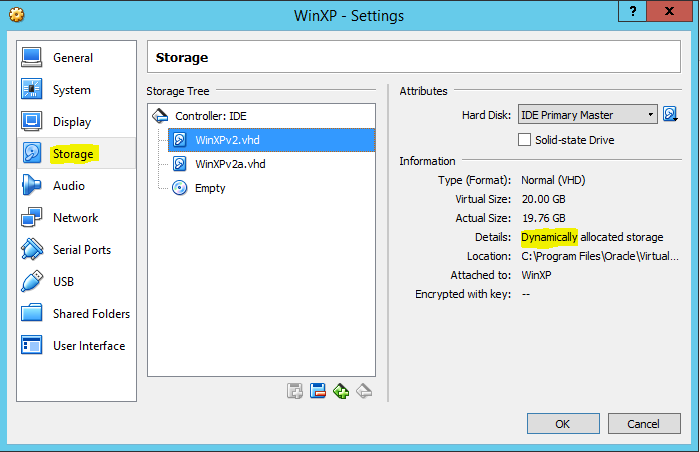The height and width of the screenshot is (452, 700).
Task: Click the Storage disk icon in the sidebar
Action: click(x=32, y=153)
